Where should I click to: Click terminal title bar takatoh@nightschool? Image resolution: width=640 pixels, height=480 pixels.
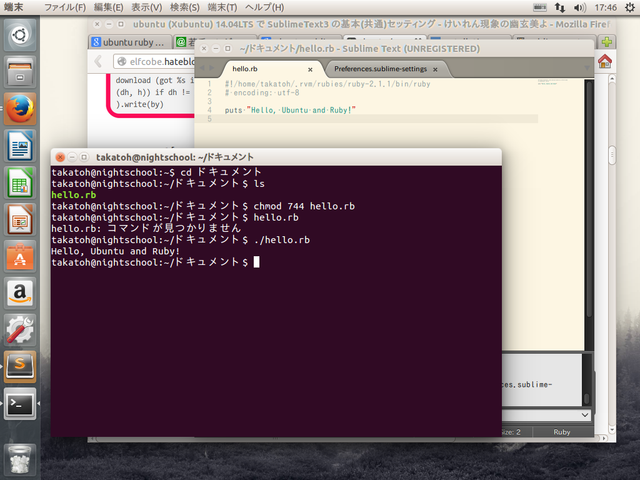276,157
